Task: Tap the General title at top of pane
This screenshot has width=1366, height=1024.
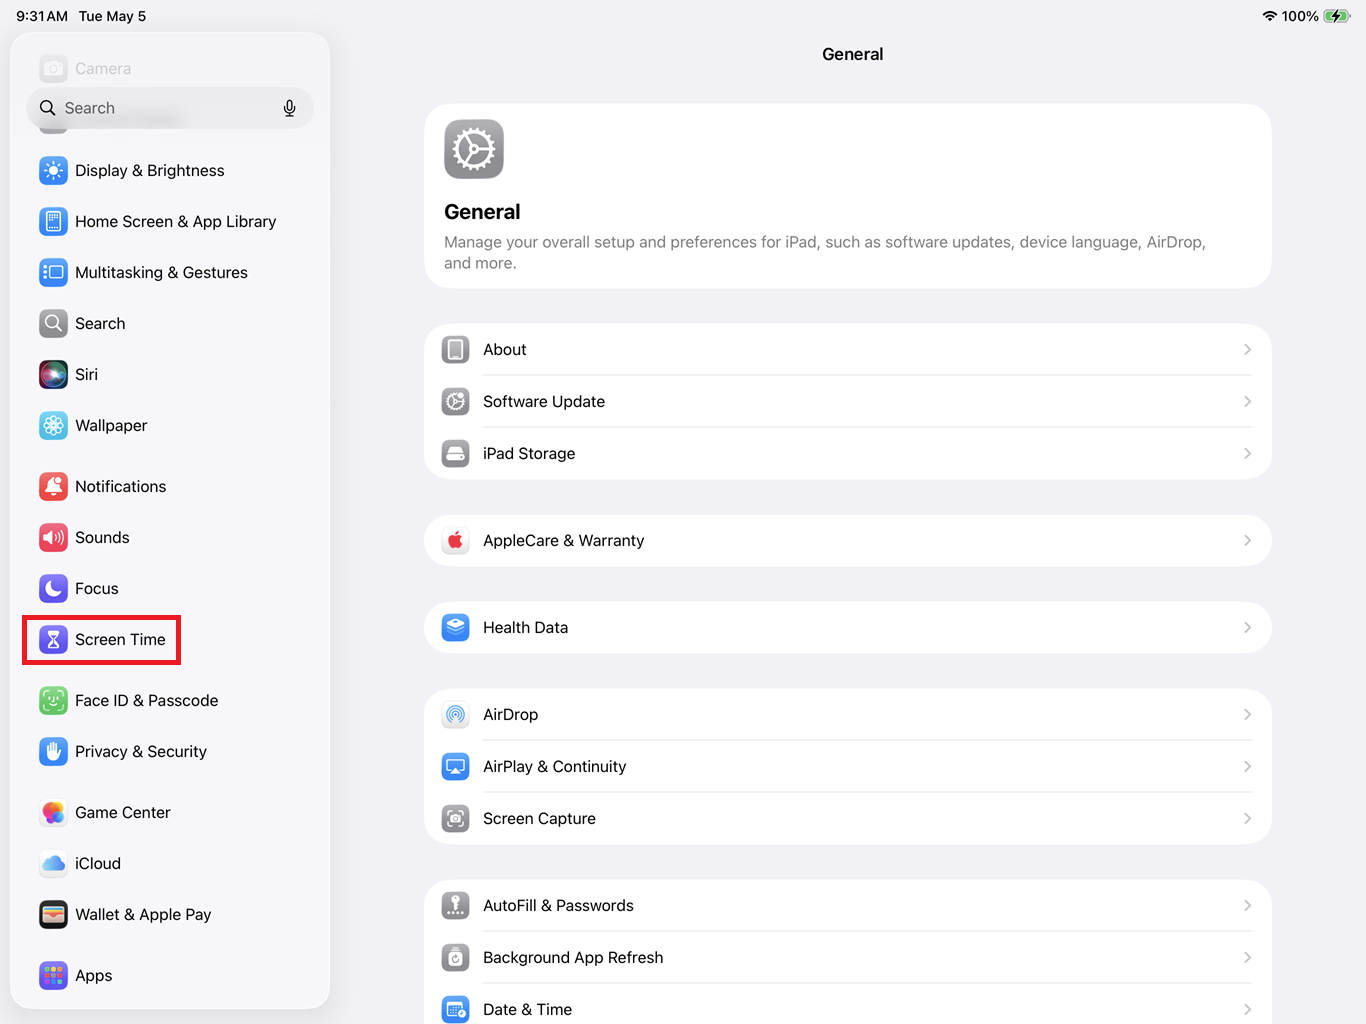Action: pos(853,54)
